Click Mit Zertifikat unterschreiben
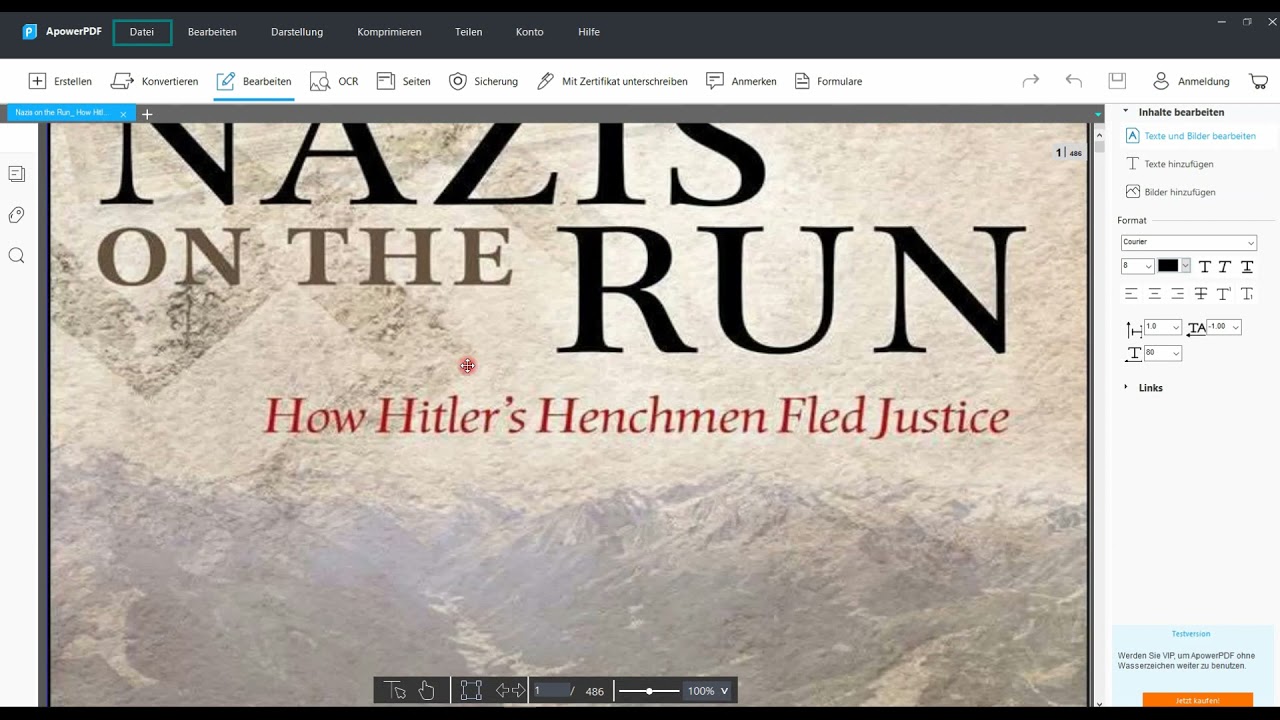 (x=612, y=81)
